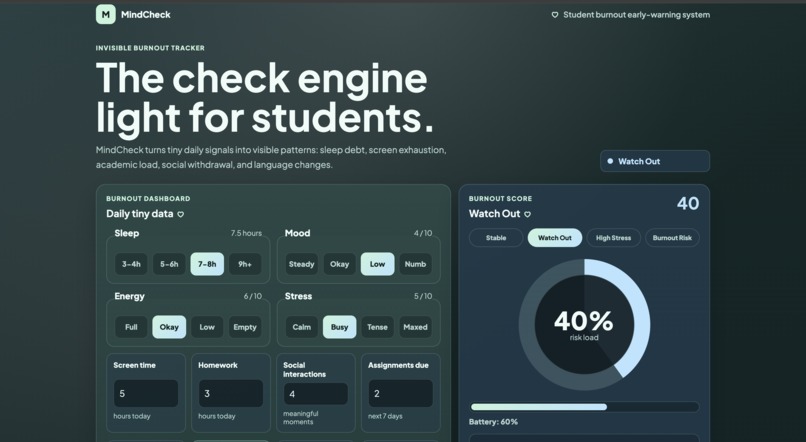
Task: Pick the 9h+ sleep option
Action: 245,264
